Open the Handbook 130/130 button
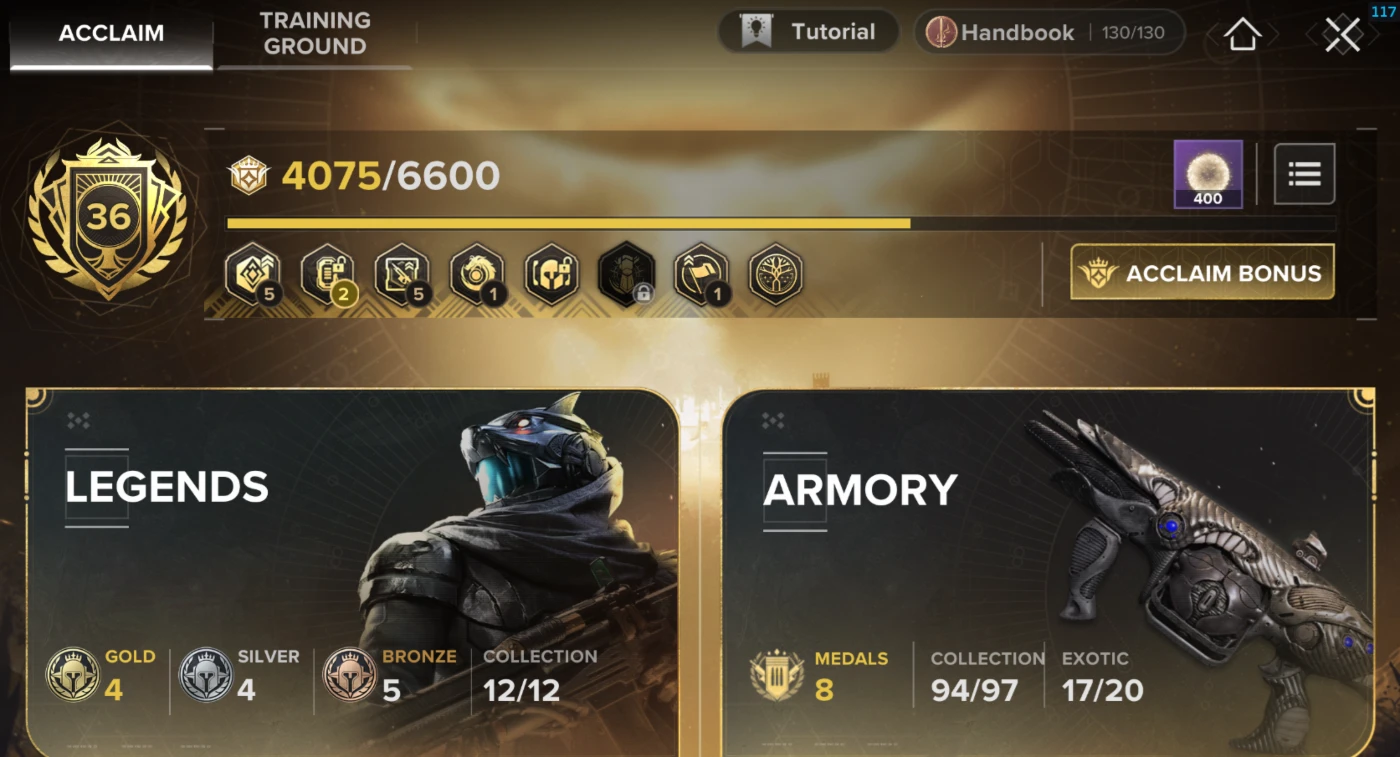 pos(1049,32)
